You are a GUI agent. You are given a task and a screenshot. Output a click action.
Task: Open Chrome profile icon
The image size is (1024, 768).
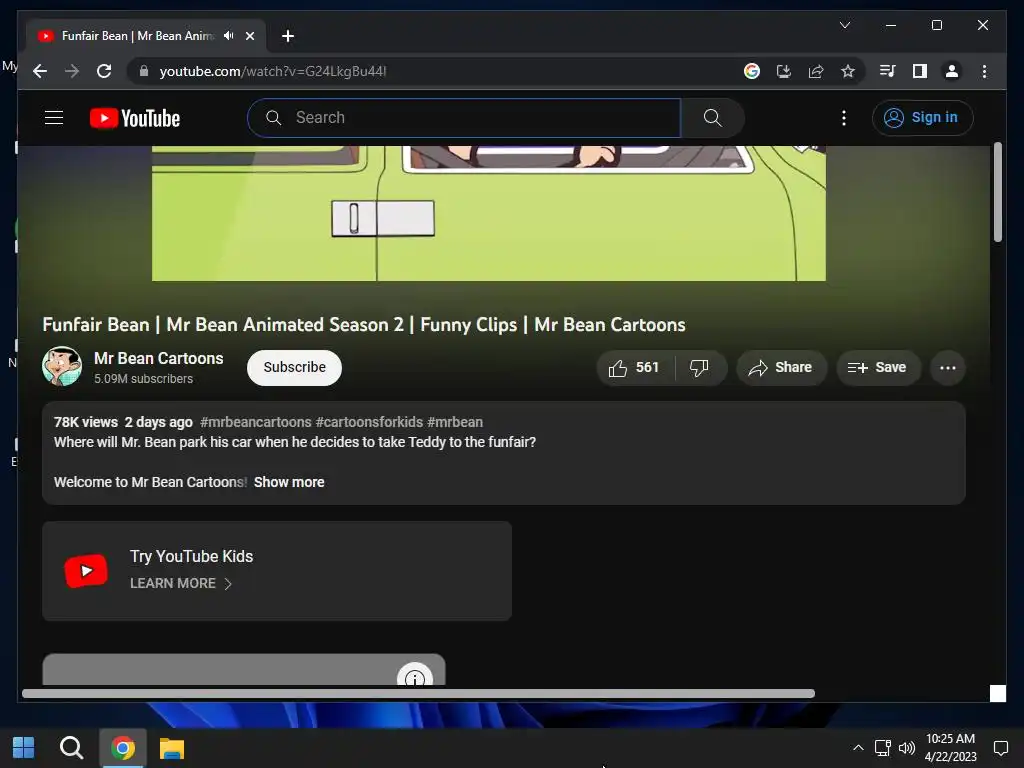(952, 71)
